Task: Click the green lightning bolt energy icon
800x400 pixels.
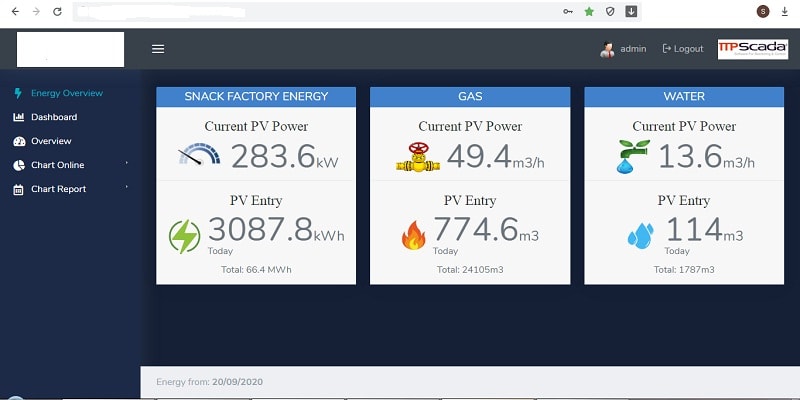Action: [184, 236]
